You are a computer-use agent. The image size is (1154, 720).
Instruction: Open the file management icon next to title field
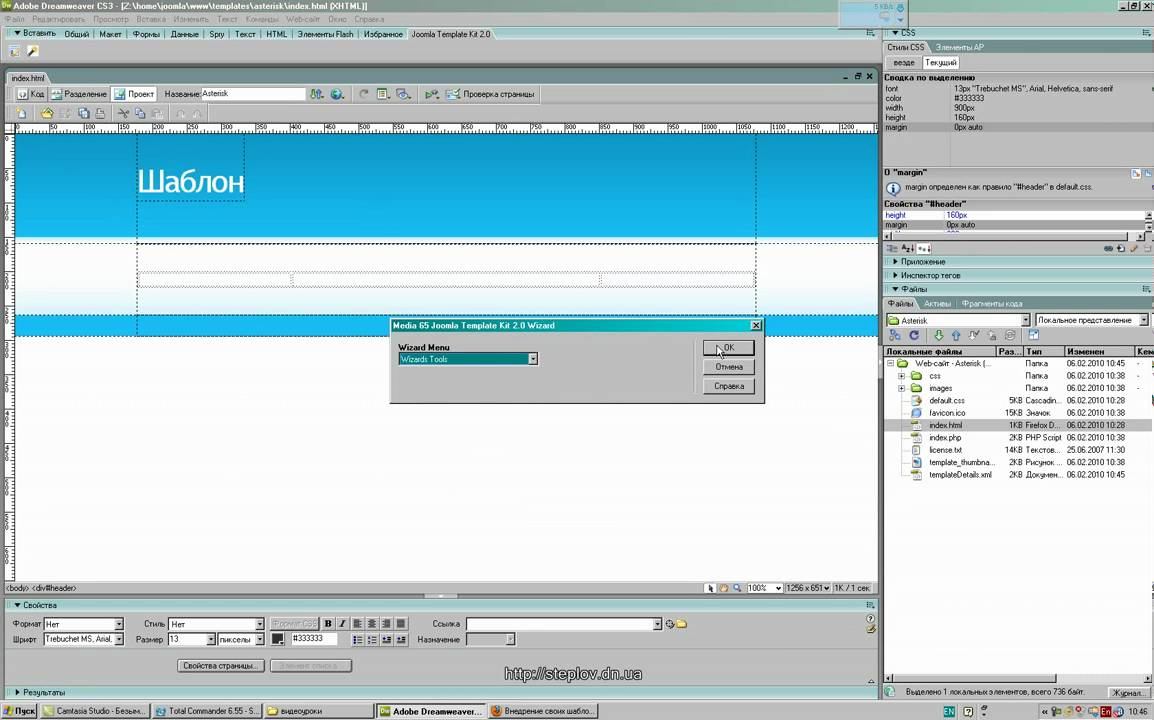coord(316,94)
